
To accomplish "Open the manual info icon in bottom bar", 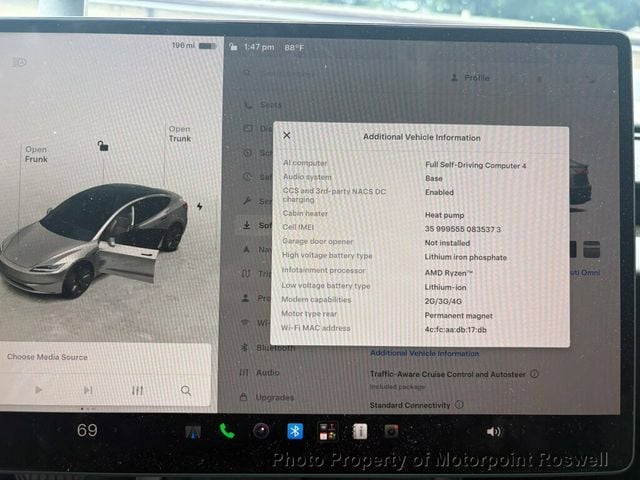I will tap(360, 431).
